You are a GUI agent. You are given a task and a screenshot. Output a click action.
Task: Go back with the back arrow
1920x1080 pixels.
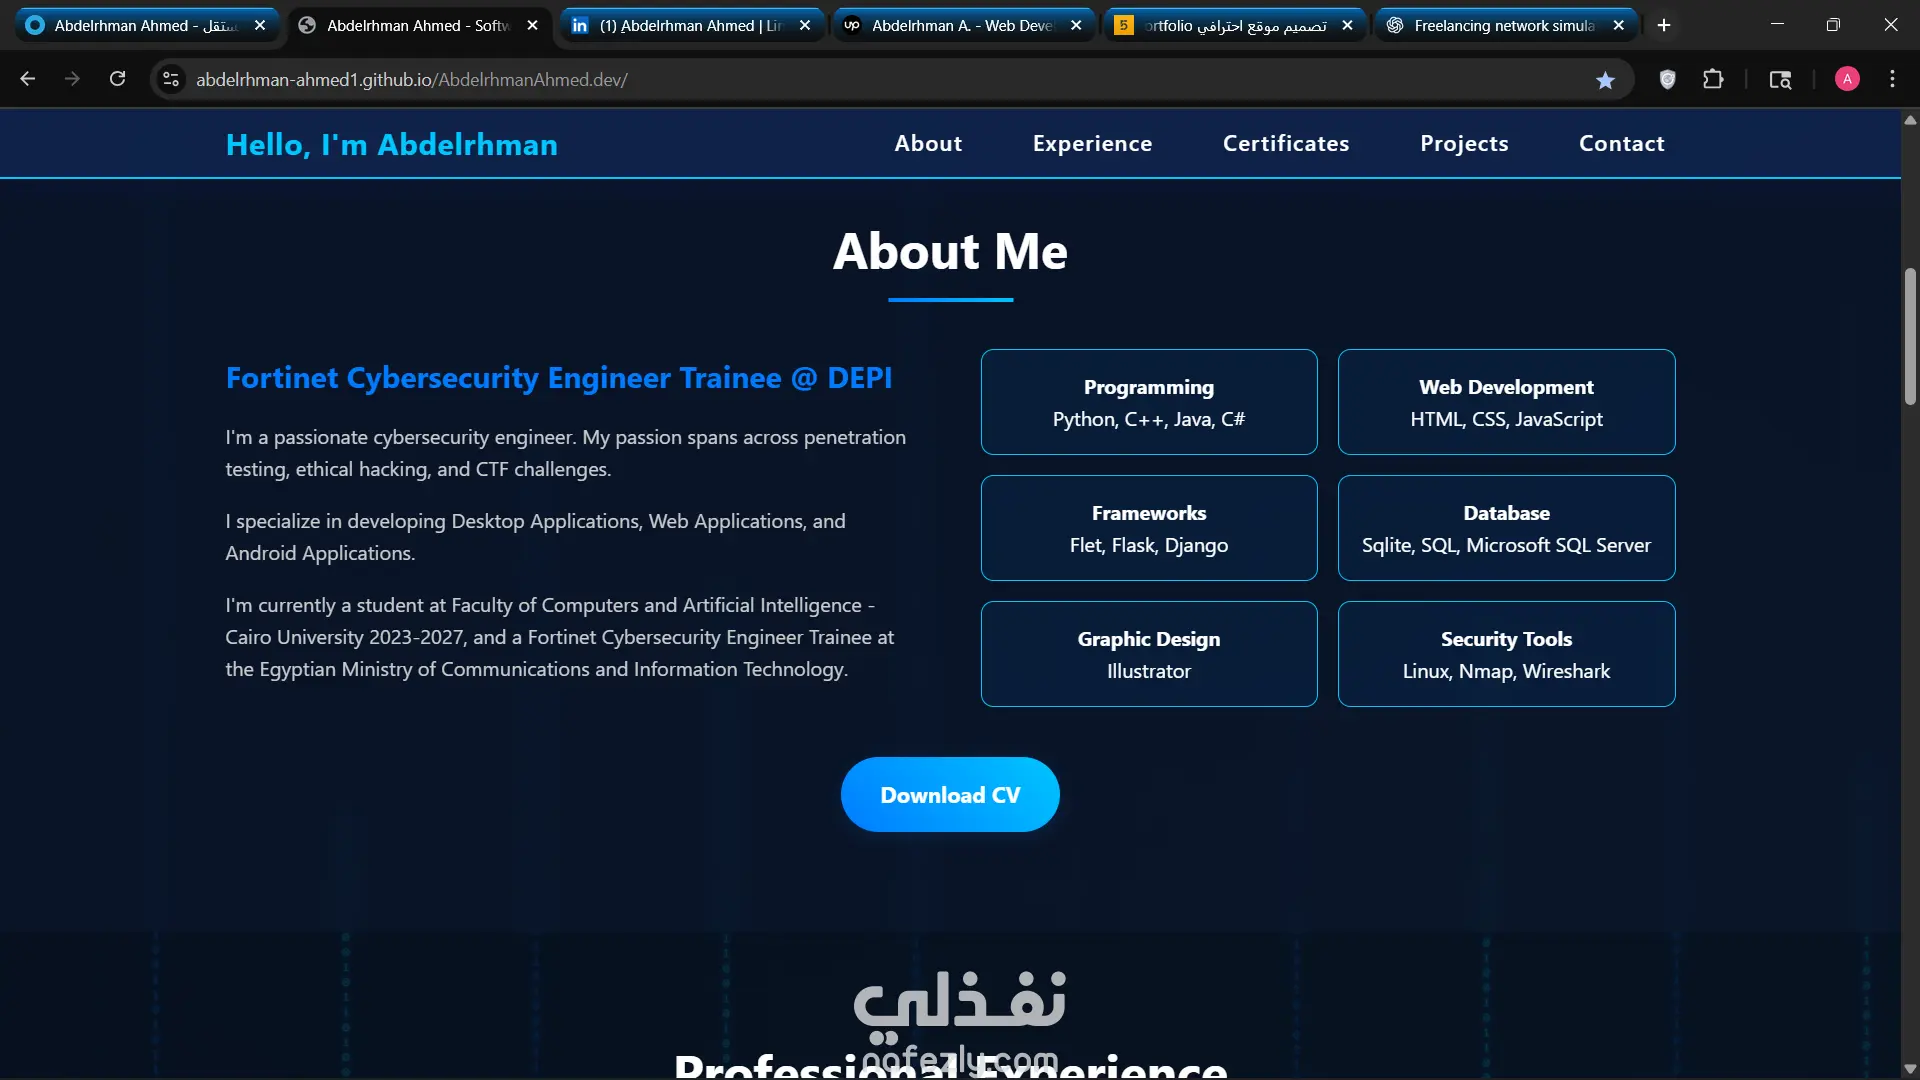point(28,79)
